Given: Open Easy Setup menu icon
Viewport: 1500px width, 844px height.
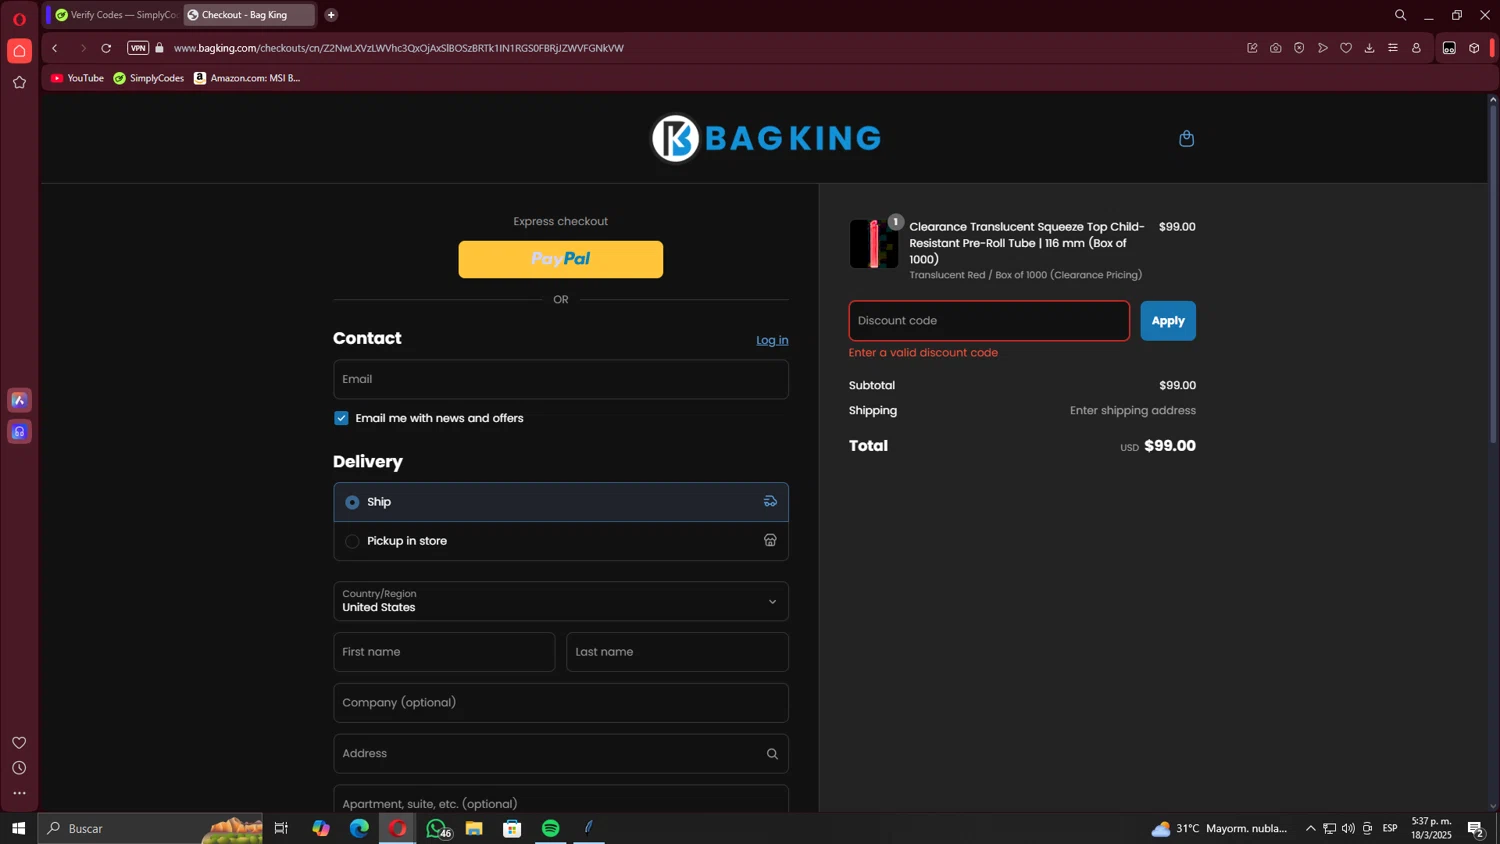Looking at the screenshot, I should tap(1393, 48).
